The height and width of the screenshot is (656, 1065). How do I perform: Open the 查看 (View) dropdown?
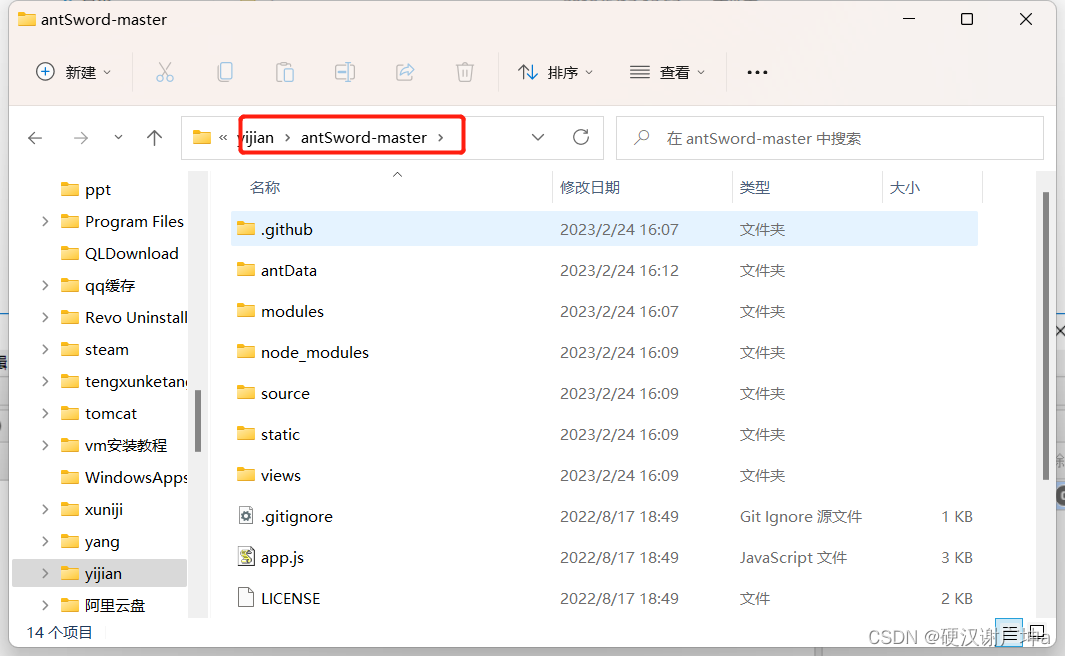(668, 72)
